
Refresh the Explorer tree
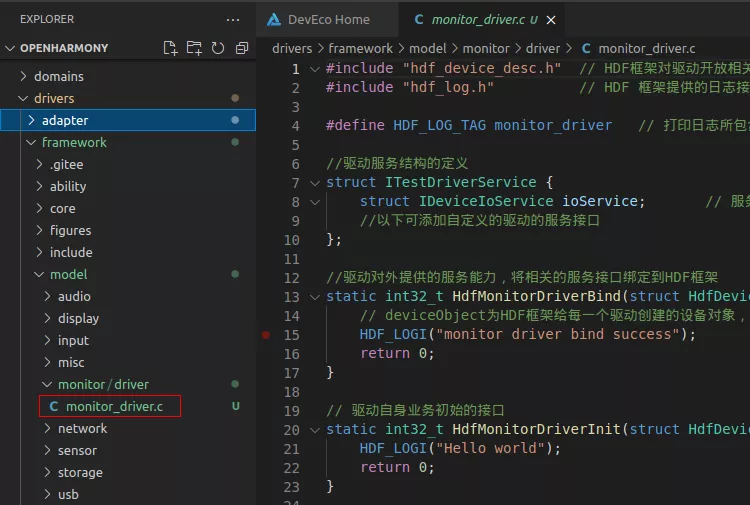218,48
